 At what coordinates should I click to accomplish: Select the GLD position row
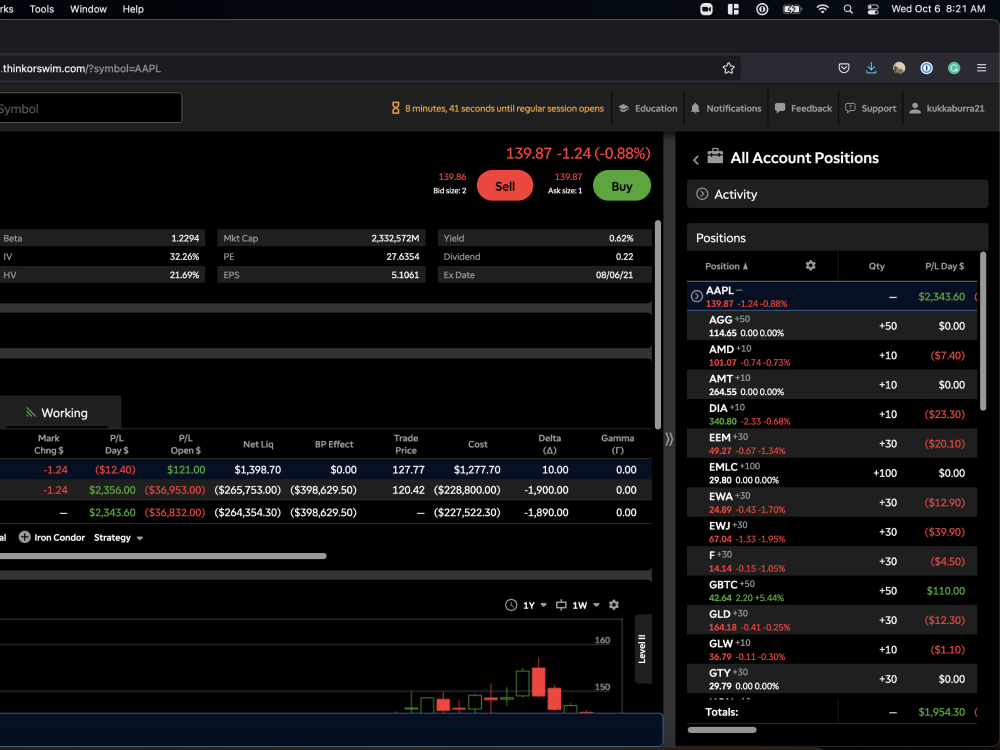point(832,620)
